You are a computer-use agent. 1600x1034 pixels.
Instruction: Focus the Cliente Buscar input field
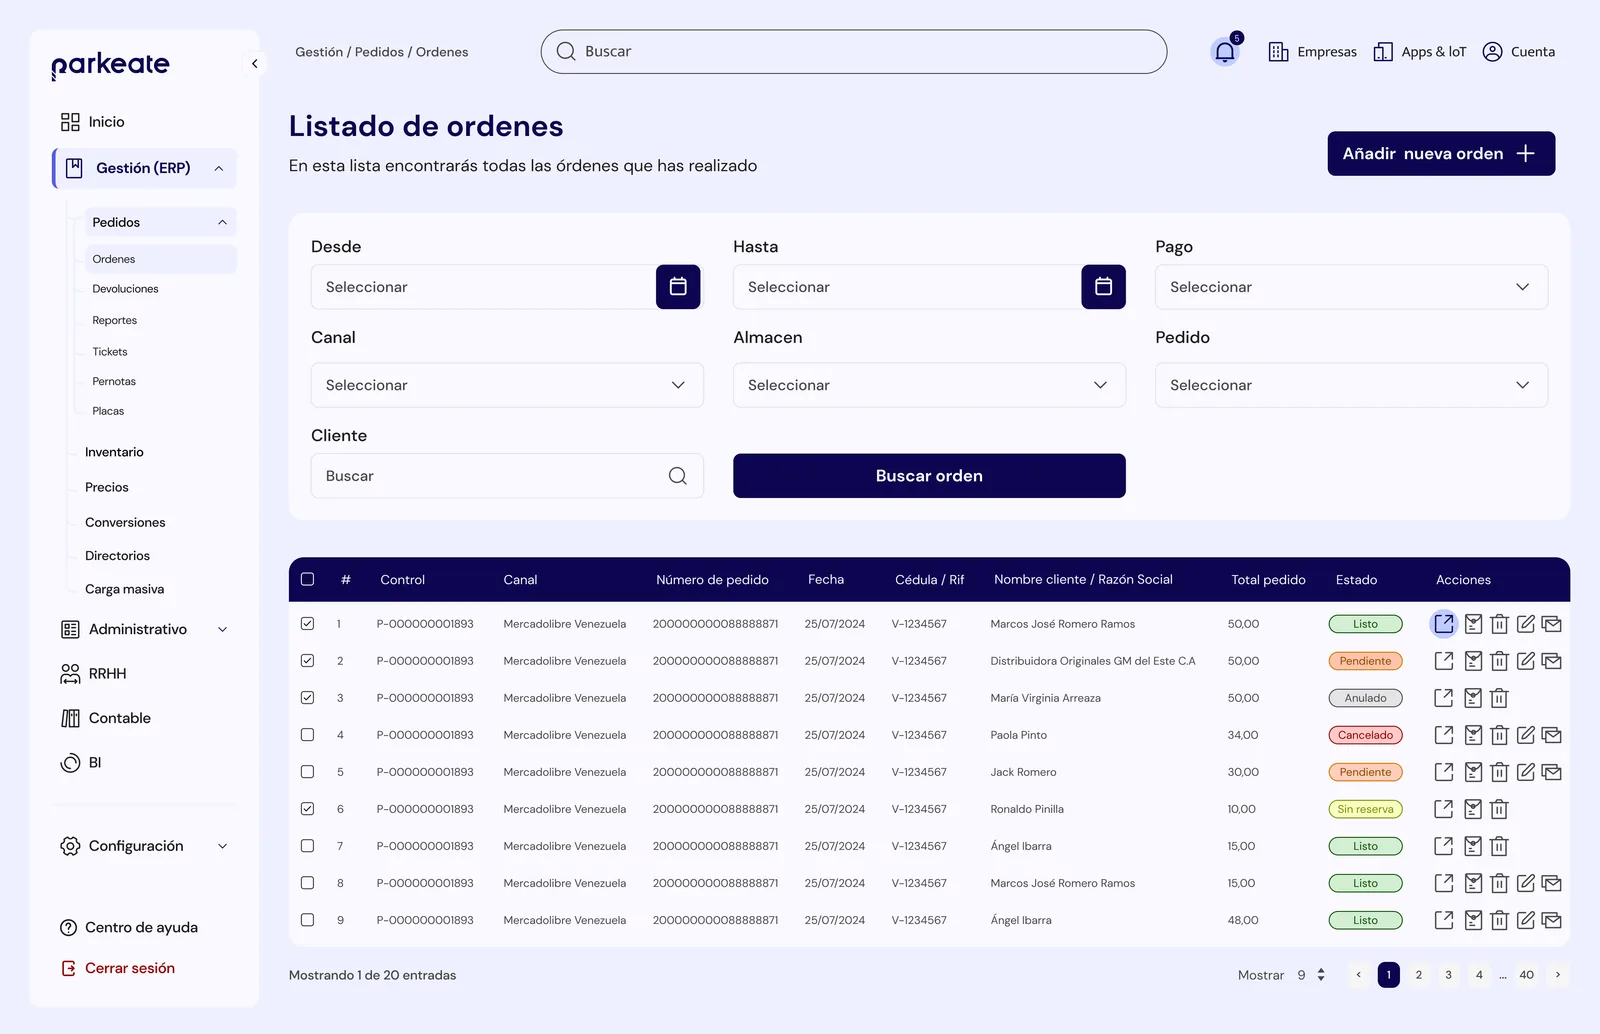507,476
